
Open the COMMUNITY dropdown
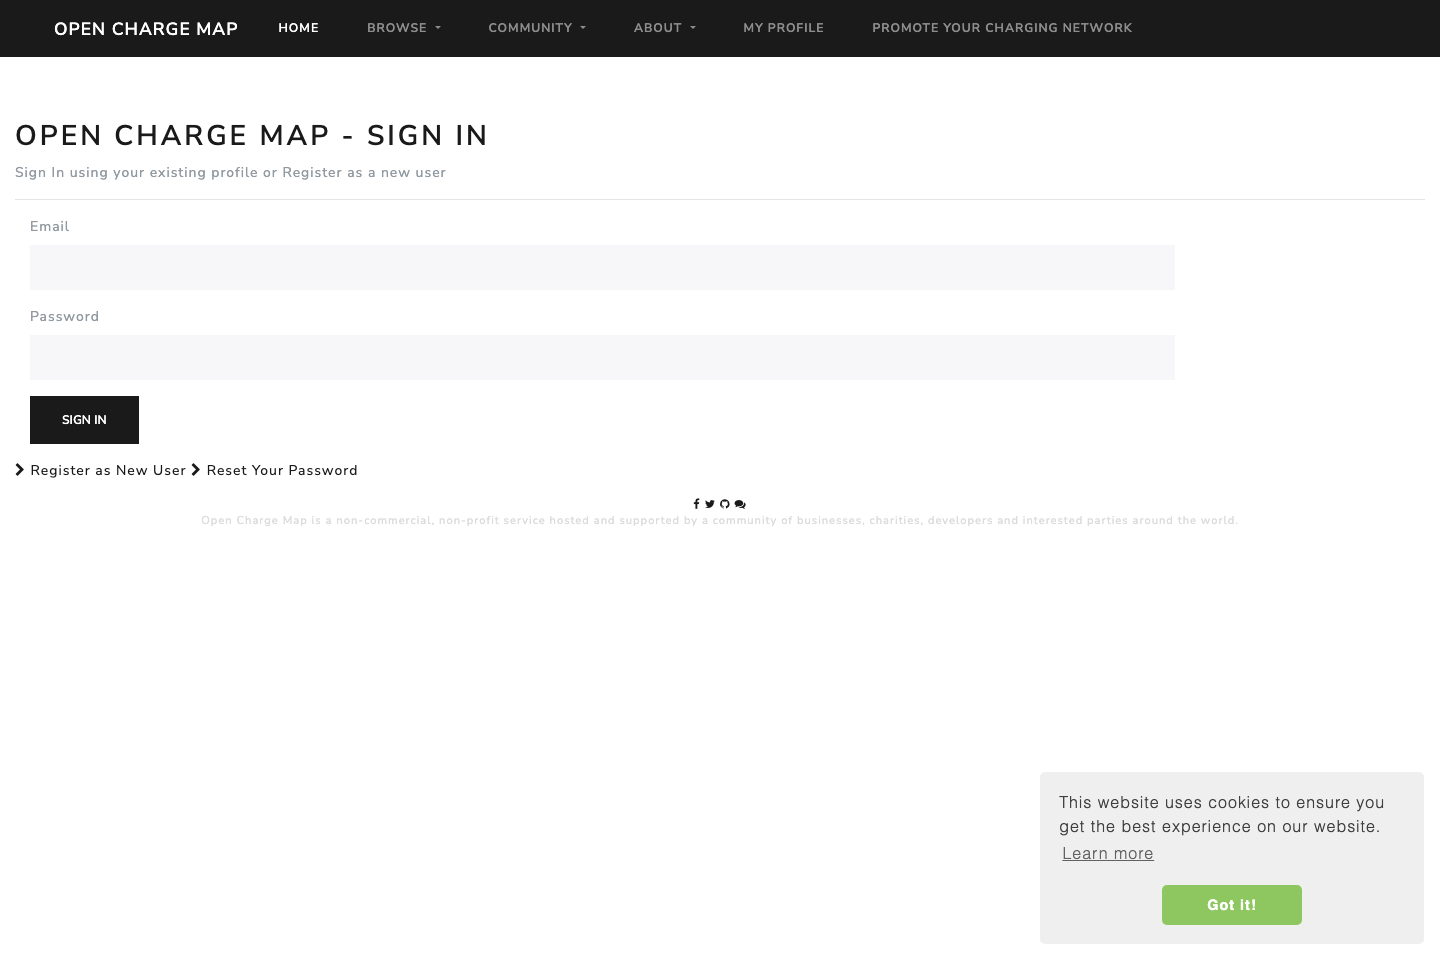click(x=536, y=28)
